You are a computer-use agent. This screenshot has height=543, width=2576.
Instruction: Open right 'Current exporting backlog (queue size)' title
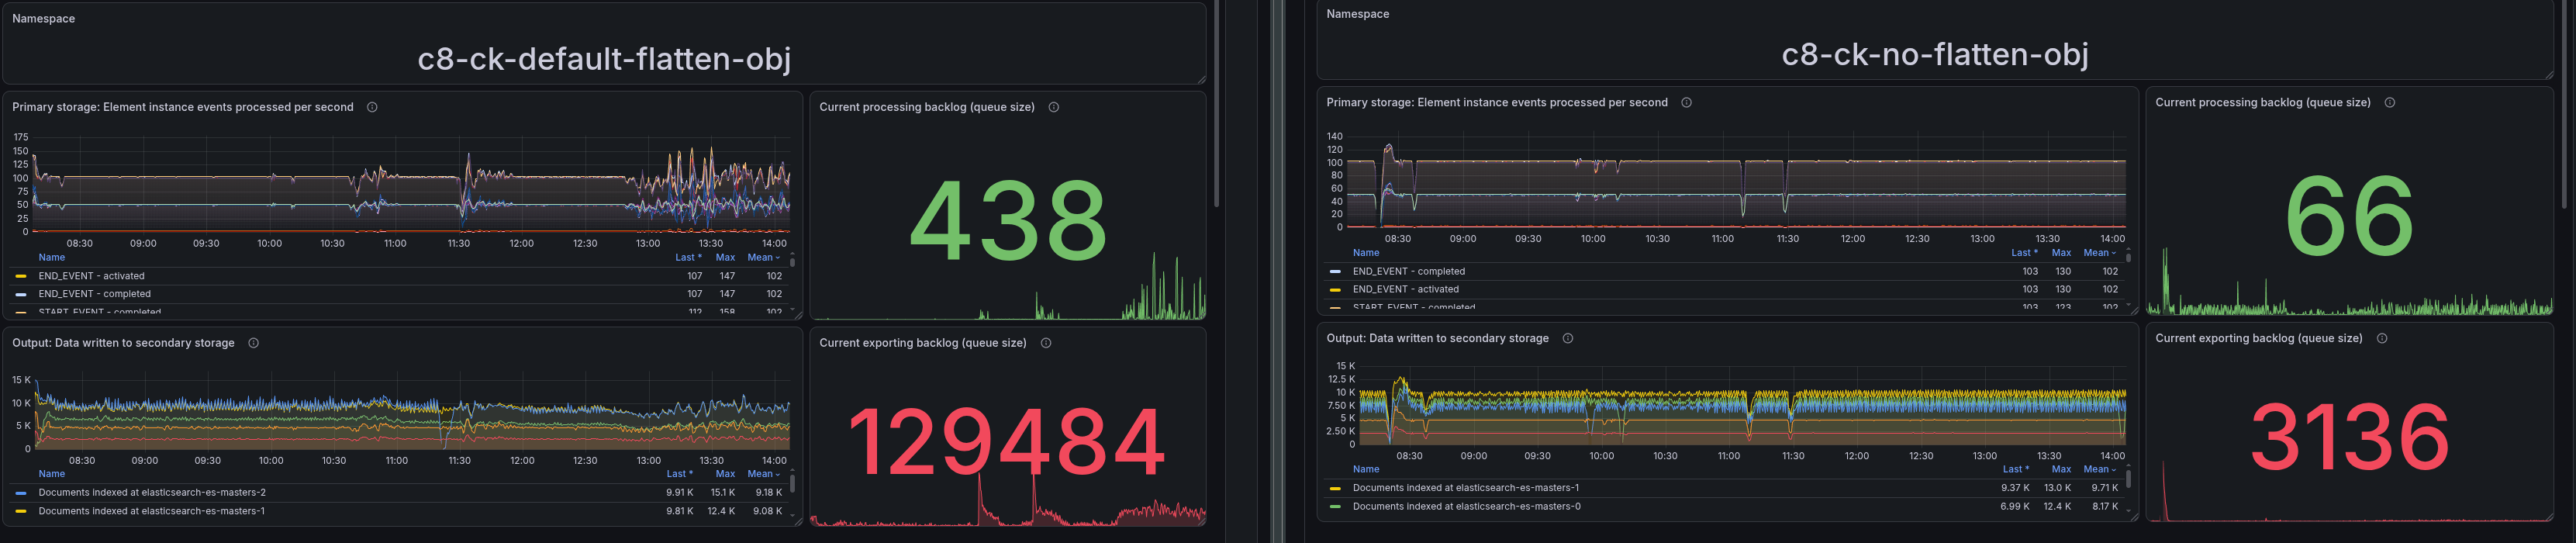pyautogui.click(x=2258, y=338)
